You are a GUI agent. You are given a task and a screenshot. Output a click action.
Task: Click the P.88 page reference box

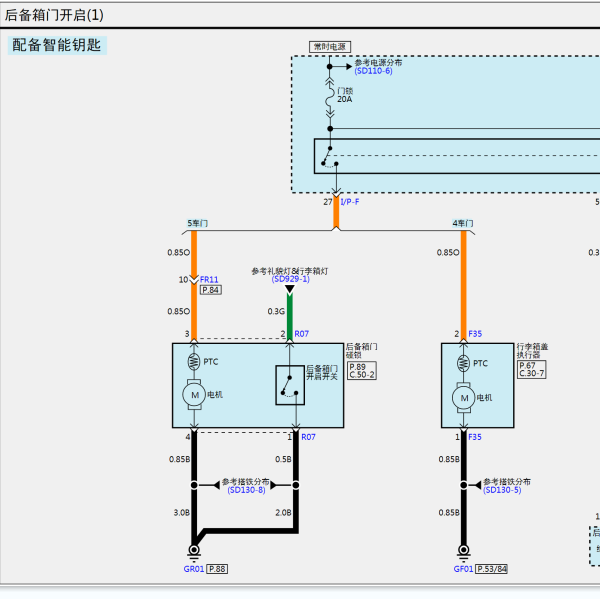click(217, 569)
